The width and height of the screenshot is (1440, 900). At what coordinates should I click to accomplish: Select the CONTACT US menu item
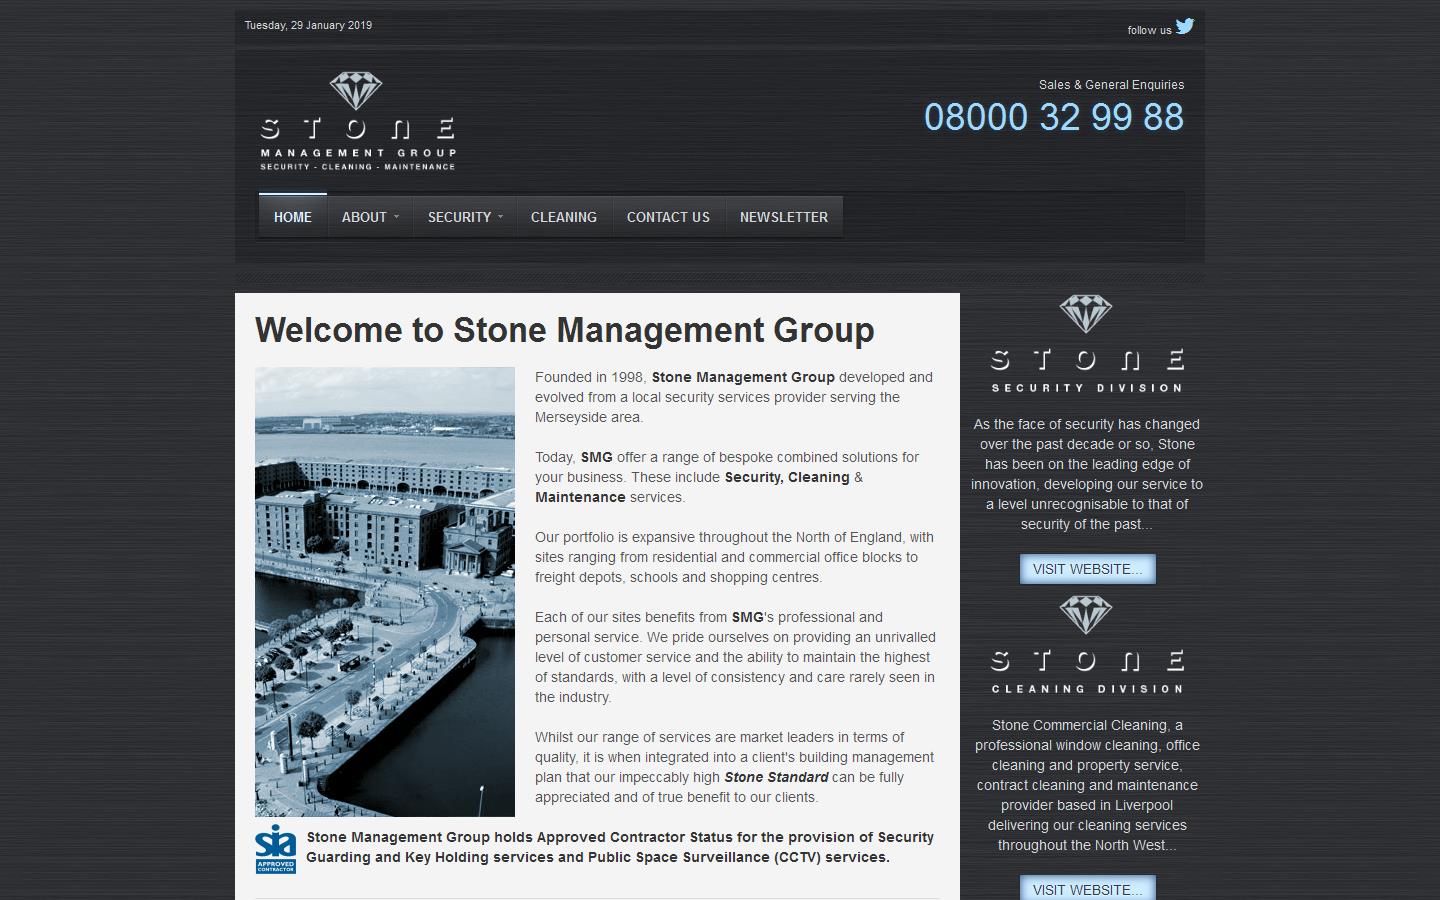(667, 216)
